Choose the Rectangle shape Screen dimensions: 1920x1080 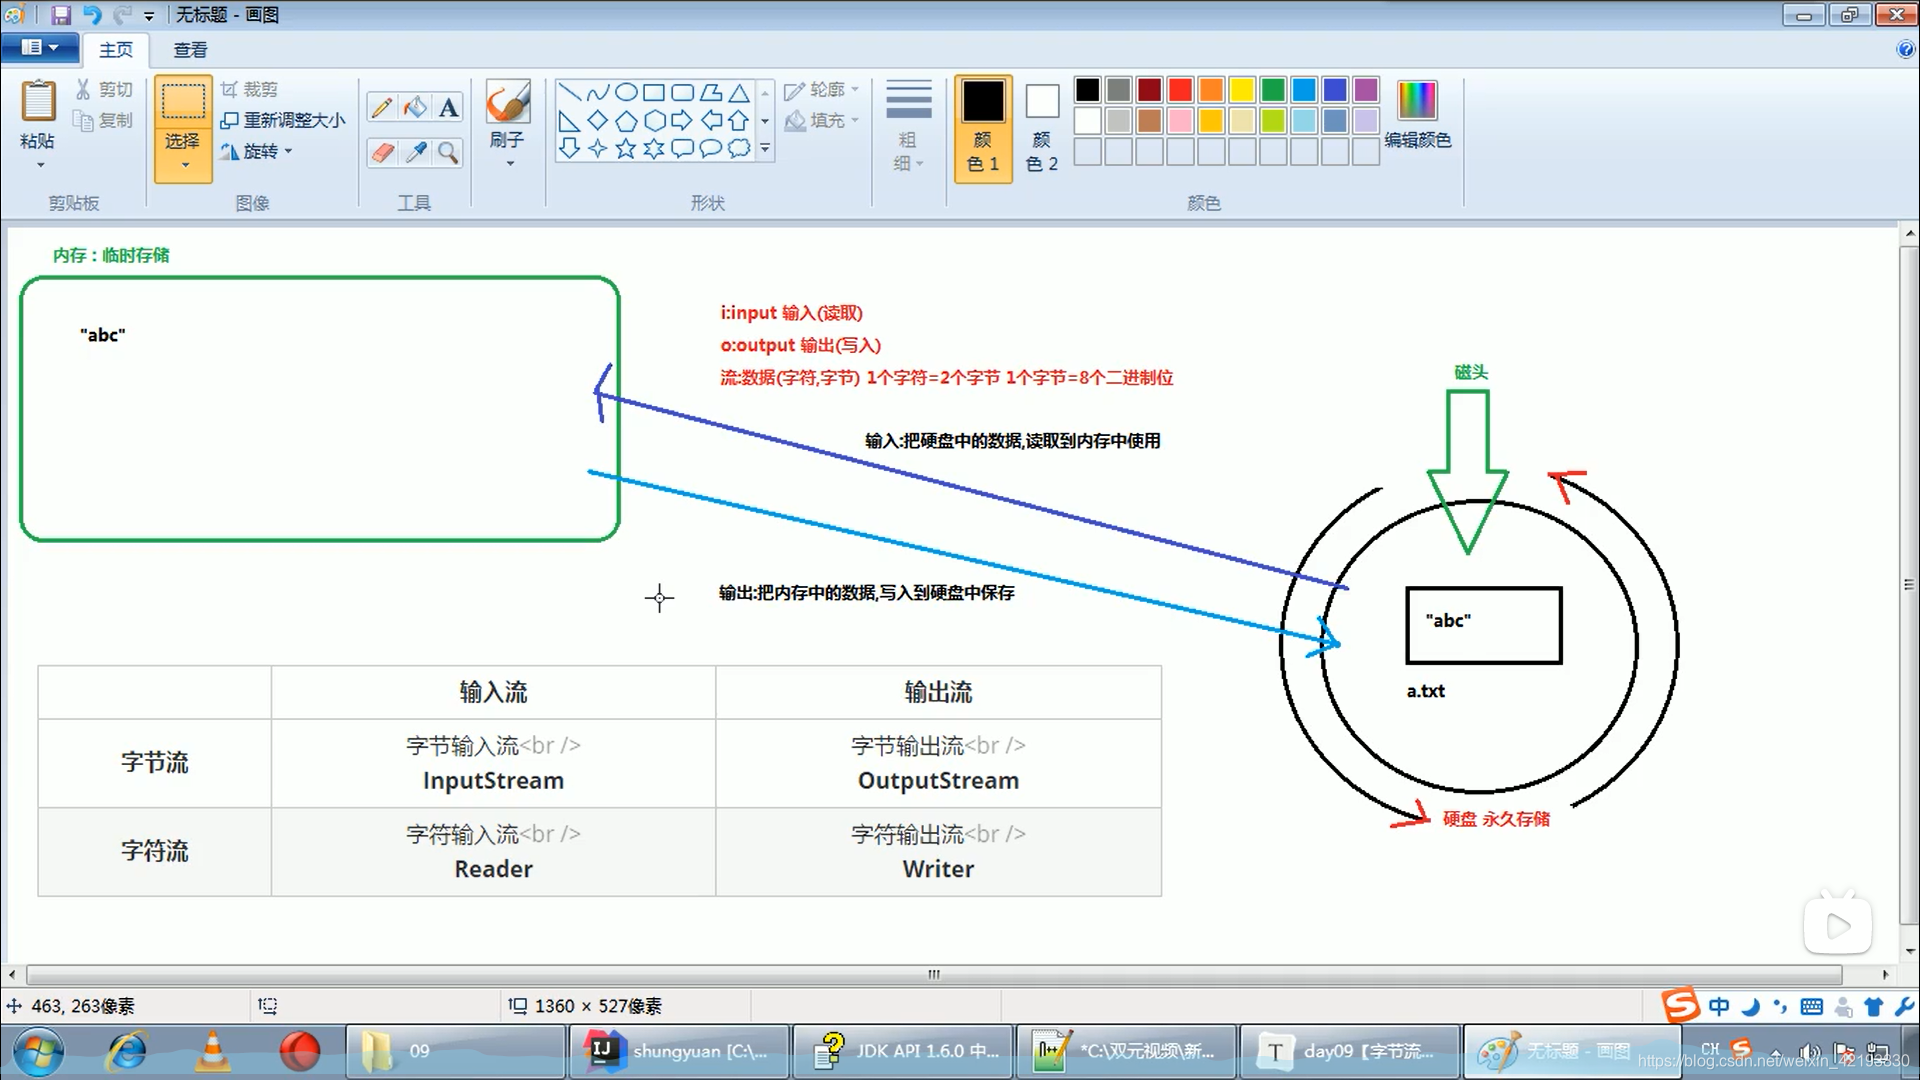(654, 93)
